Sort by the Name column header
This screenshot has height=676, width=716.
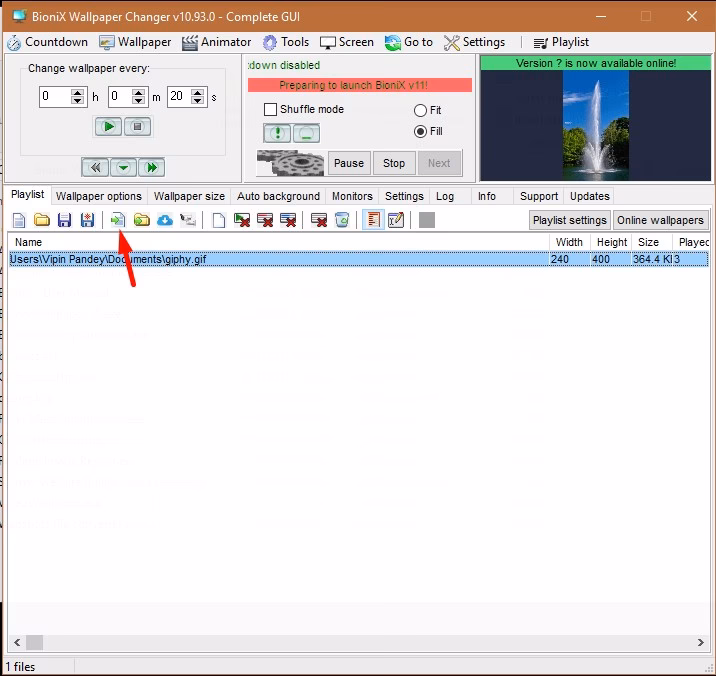click(279, 242)
